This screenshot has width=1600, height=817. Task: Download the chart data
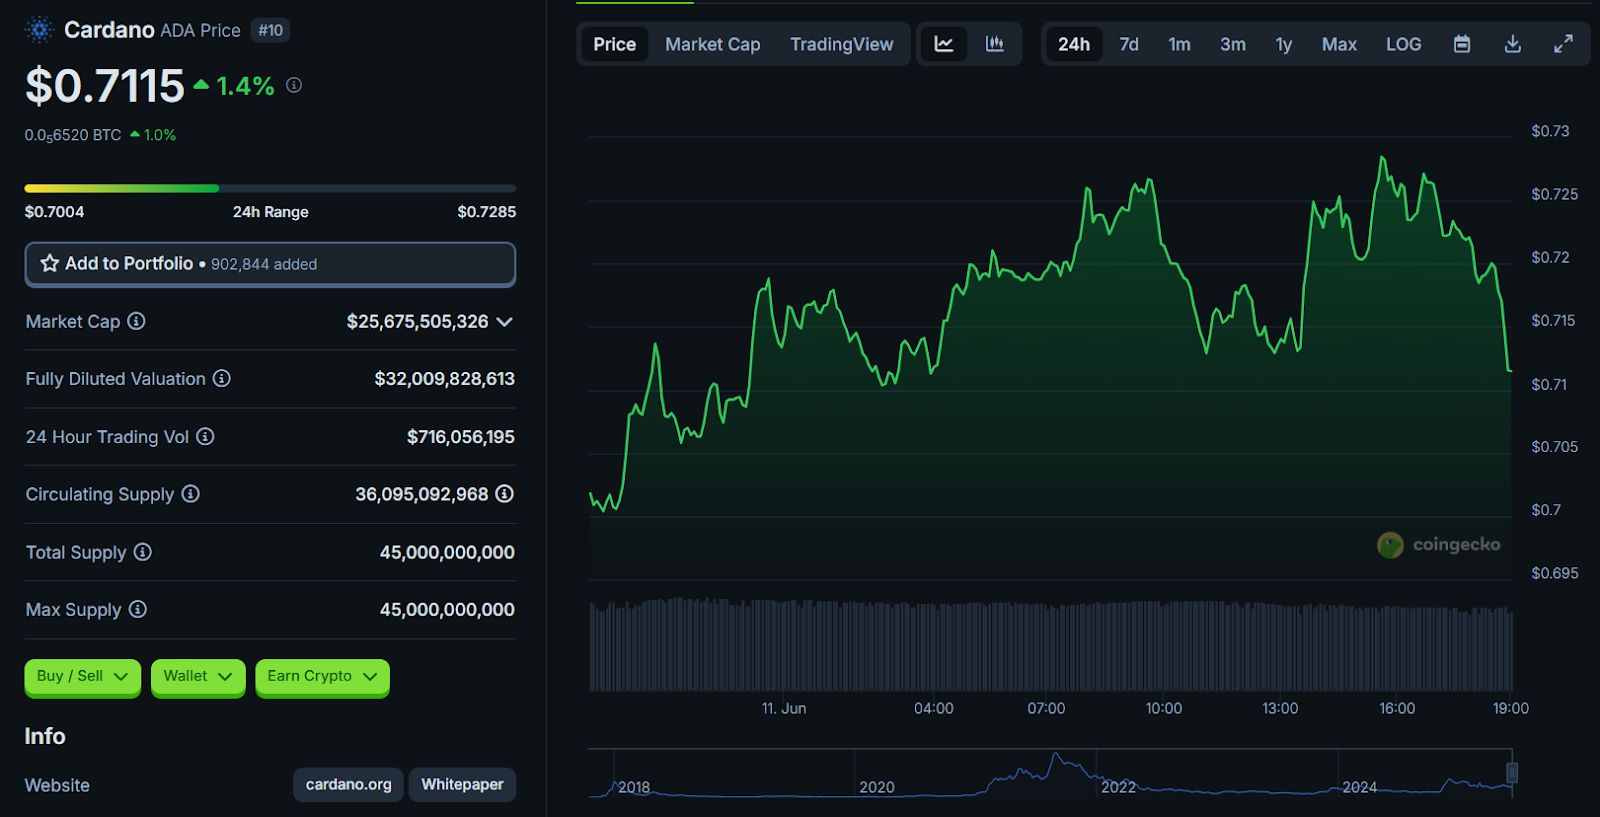pyautogui.click(x=1512, y=44)
